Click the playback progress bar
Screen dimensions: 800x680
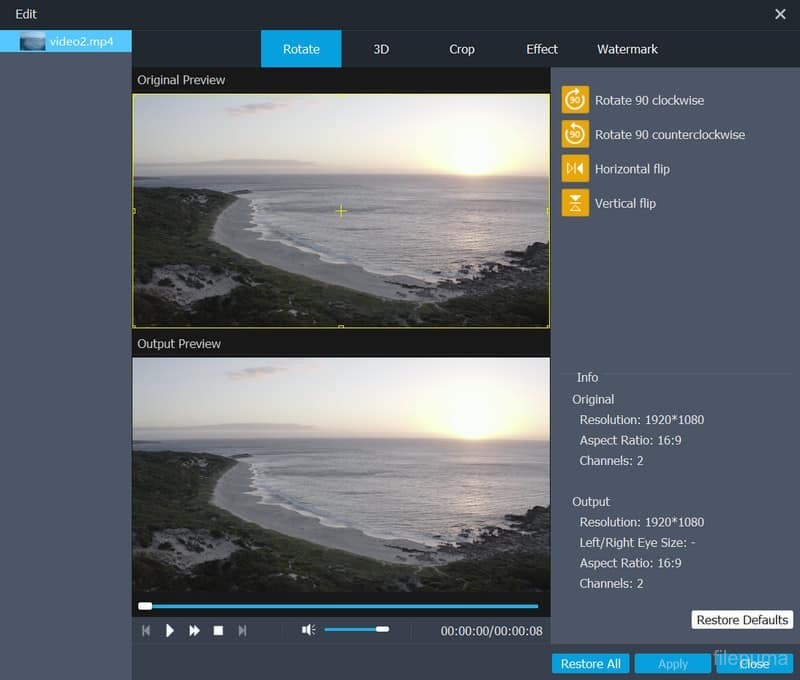pyautogui.click(x=340, y=606)
